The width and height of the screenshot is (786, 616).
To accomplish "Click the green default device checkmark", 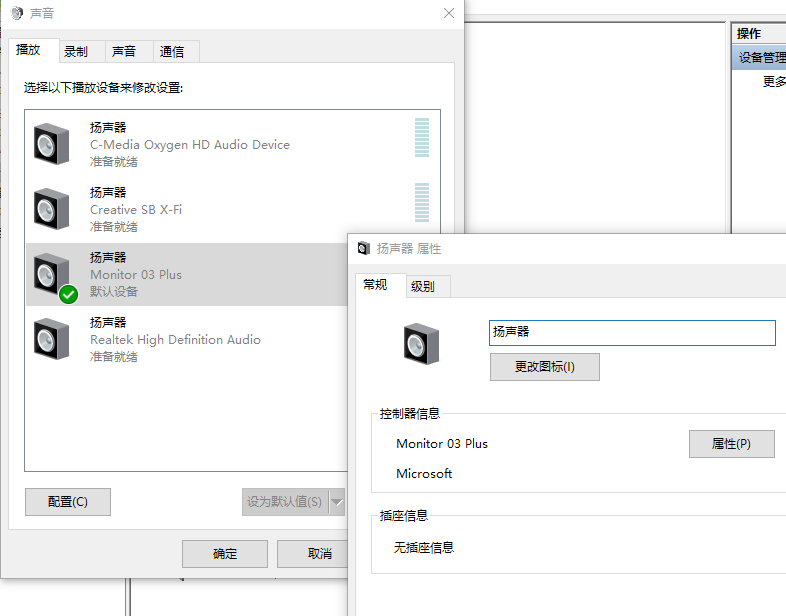I will tap(69, 294).
